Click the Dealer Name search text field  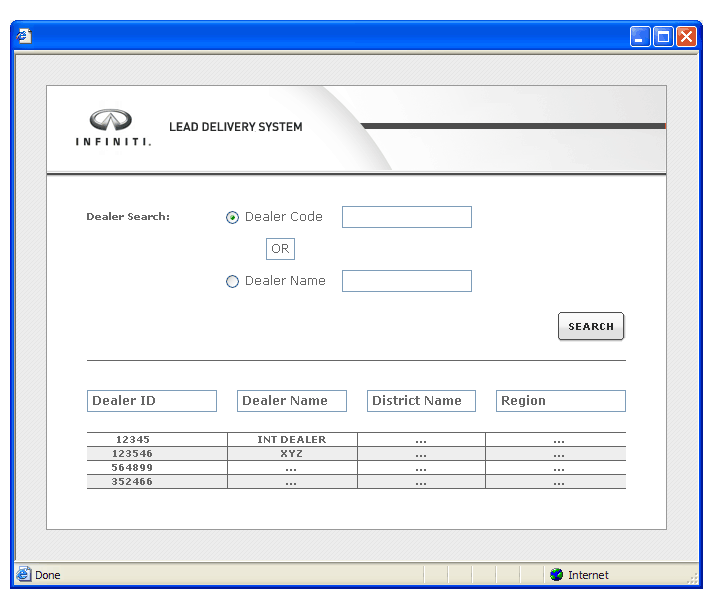[x=406, y=281]
